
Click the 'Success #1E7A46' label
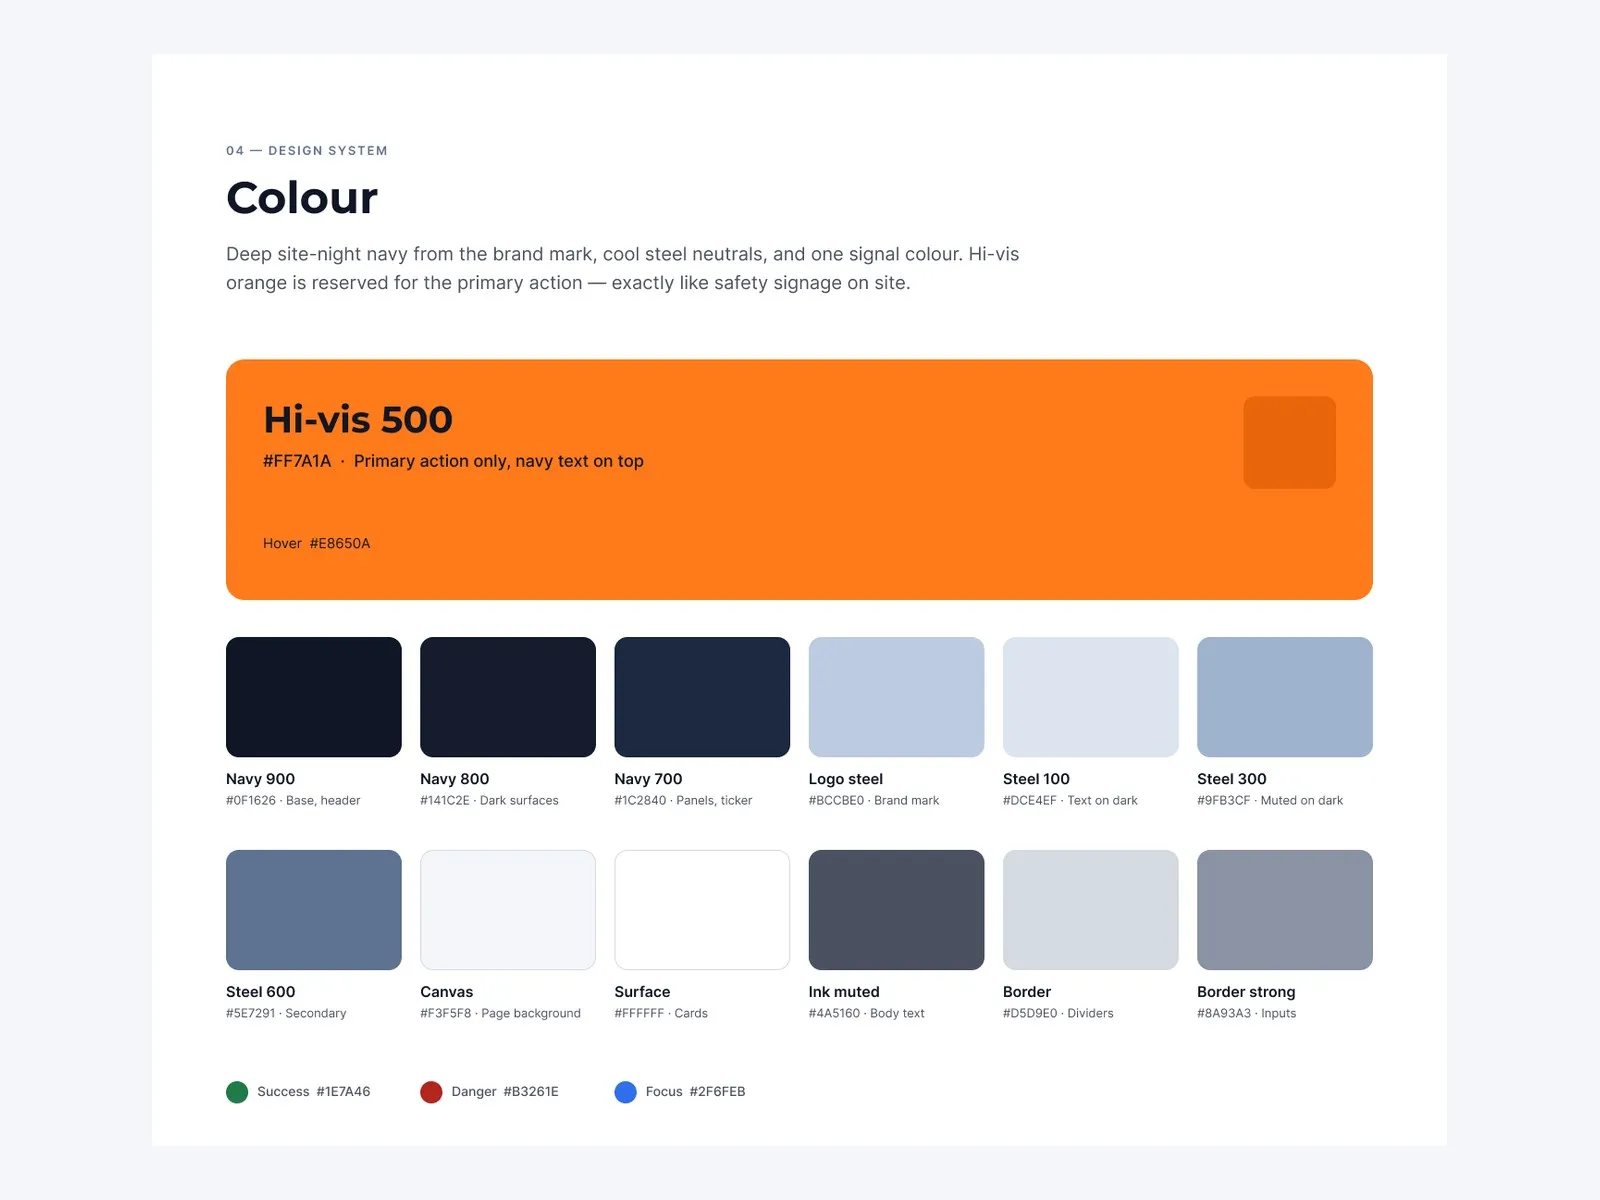pos(314,1092)
